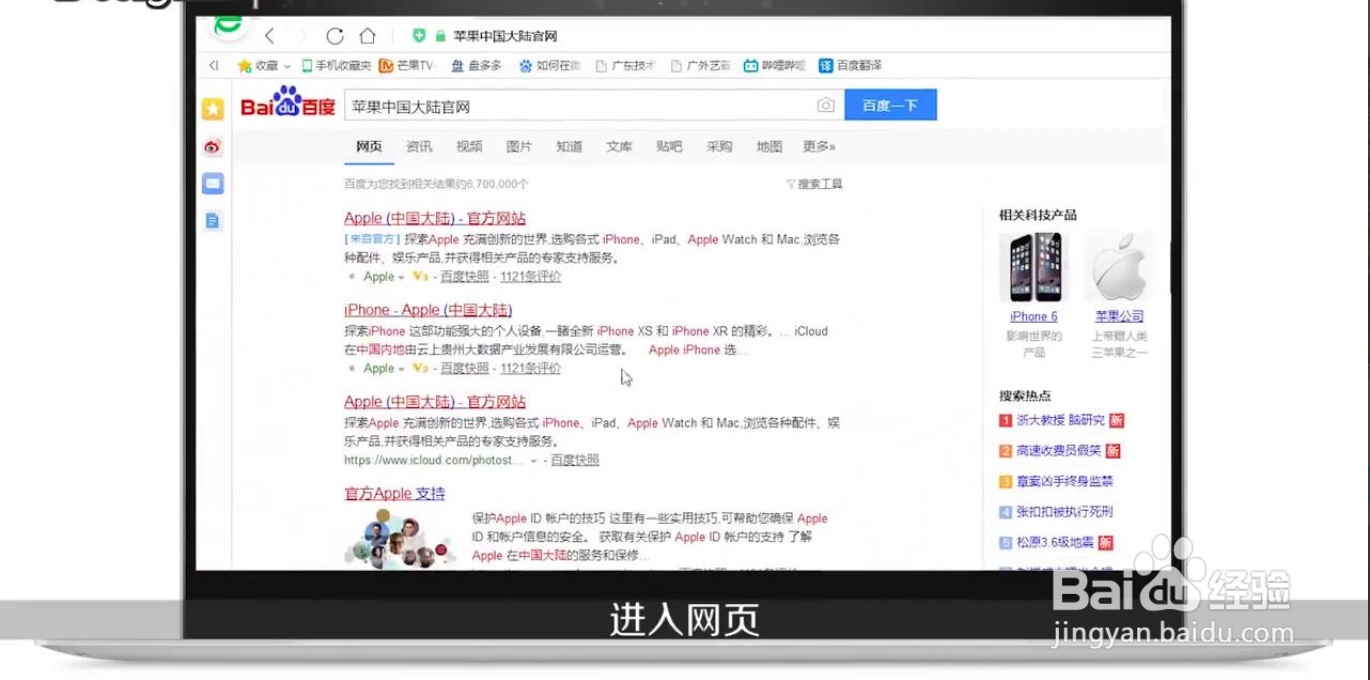
Task: Open first result Apple (中国大陆) - 官方网站
Action: (435, 218)
